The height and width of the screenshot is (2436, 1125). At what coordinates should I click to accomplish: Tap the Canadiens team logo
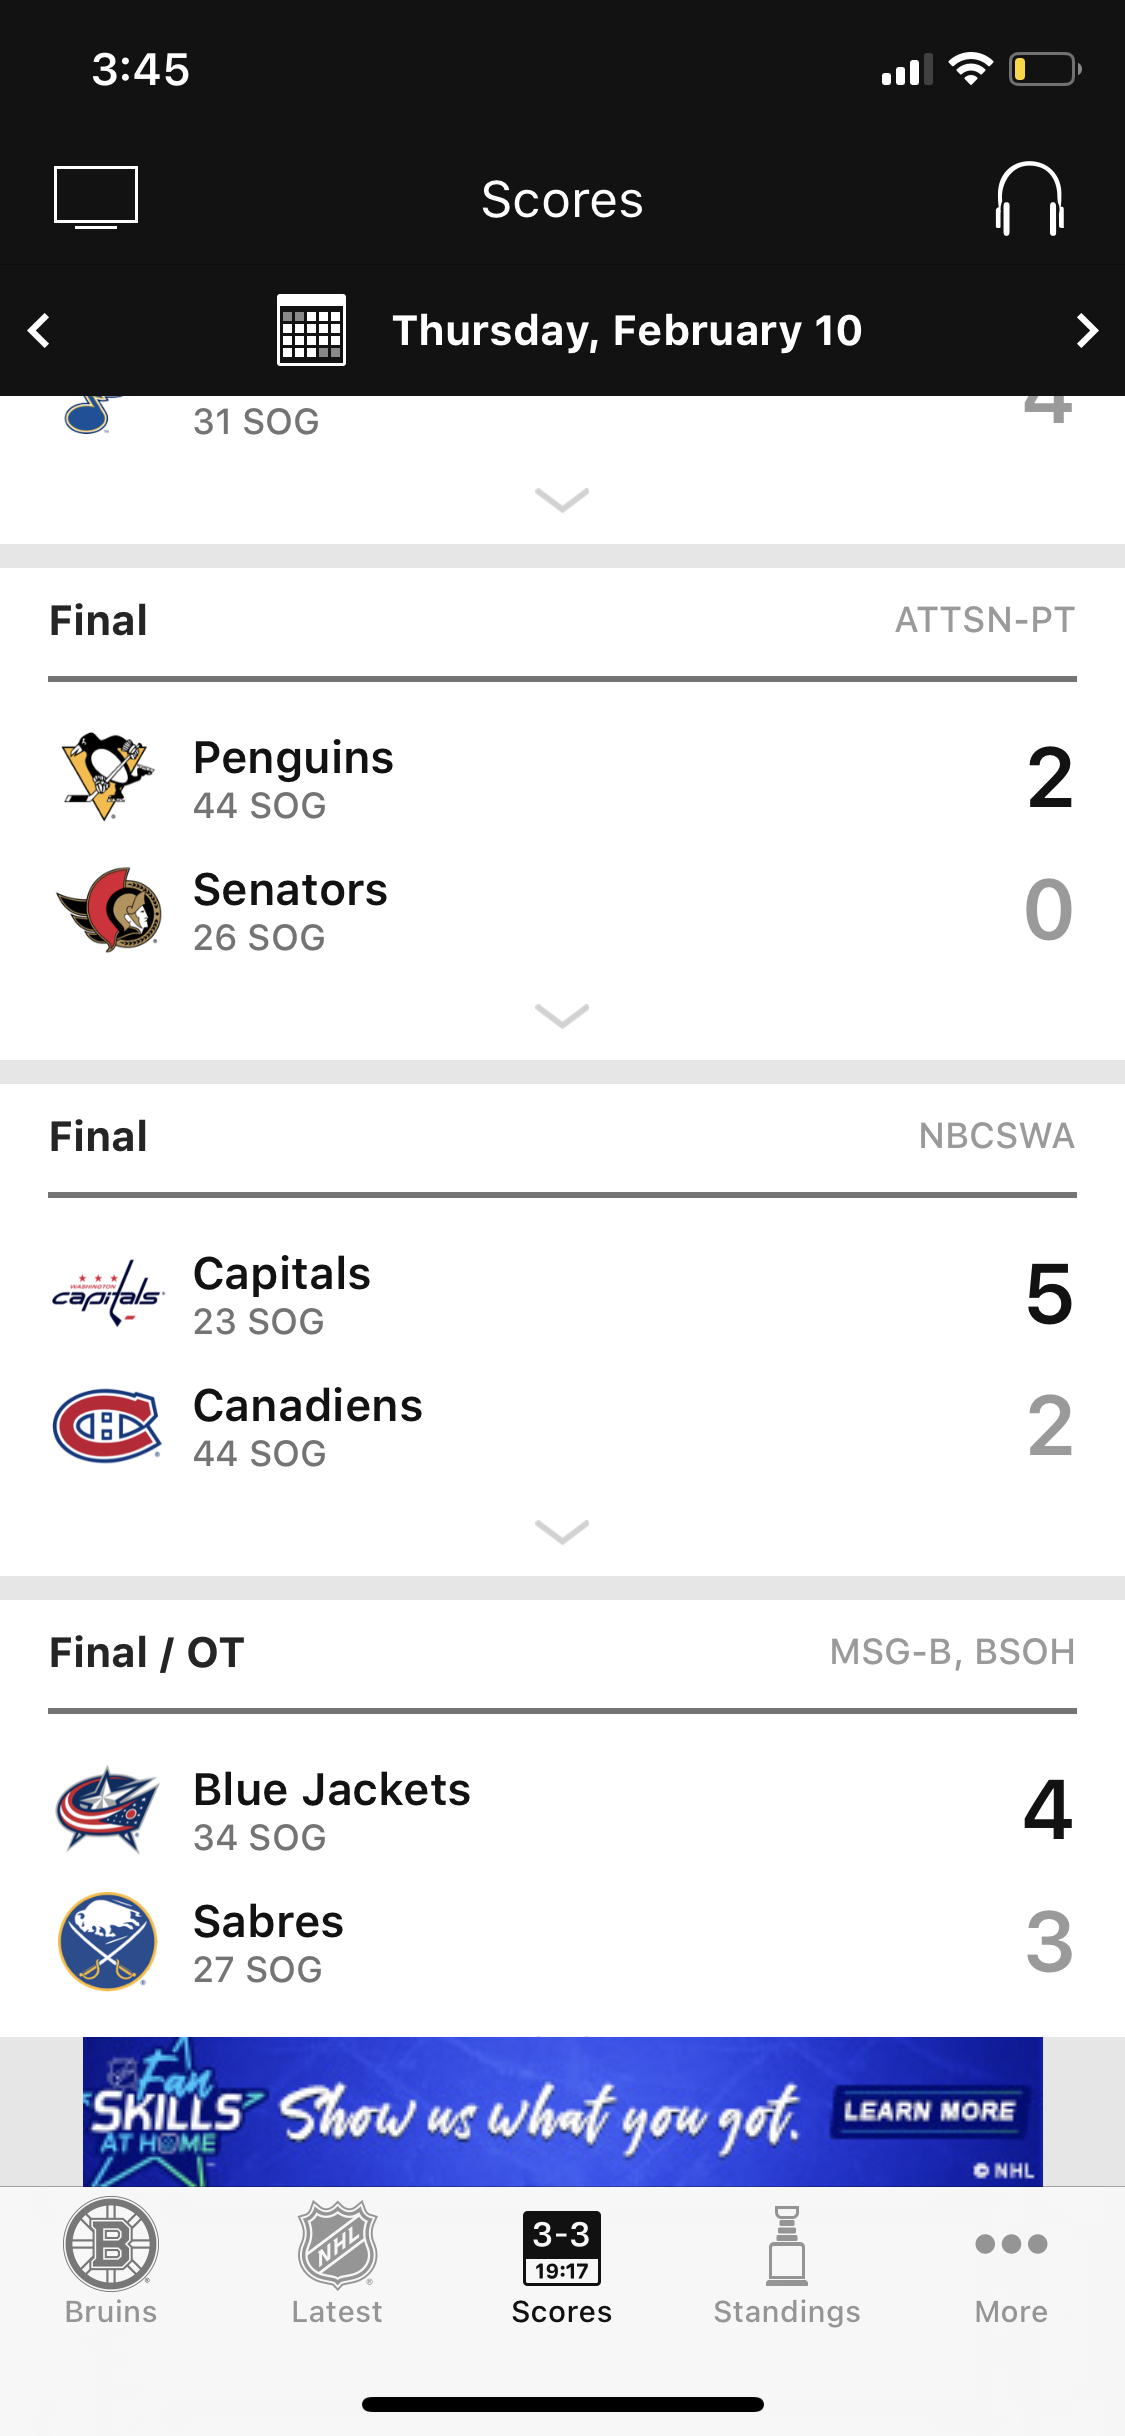pyautogui.click(x=108, y=1426)
